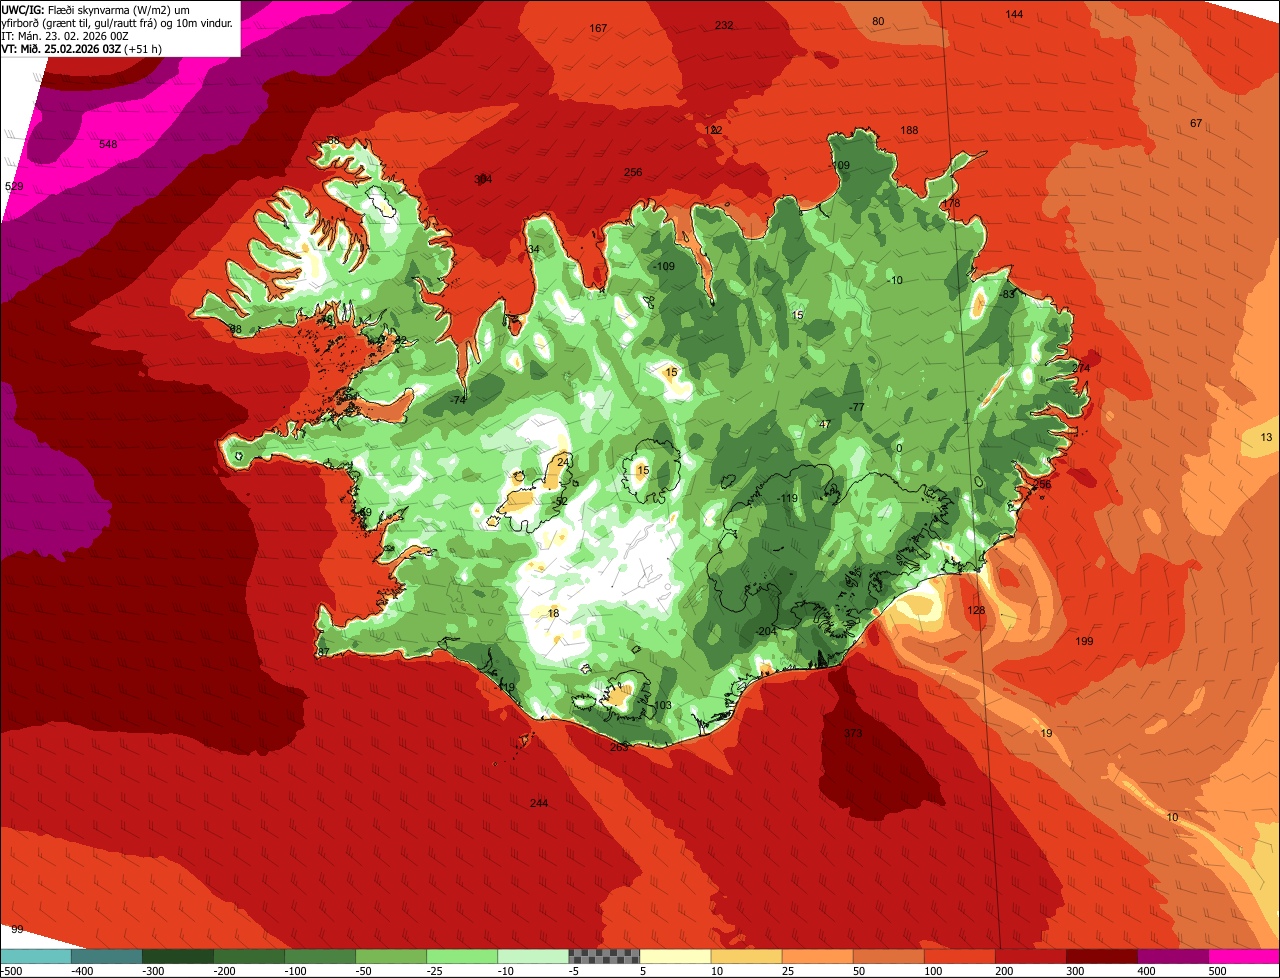The image size is (1280, 978).
Task: Click the map value '199' in the southeast sea
Action: [x=1084, y=641]
